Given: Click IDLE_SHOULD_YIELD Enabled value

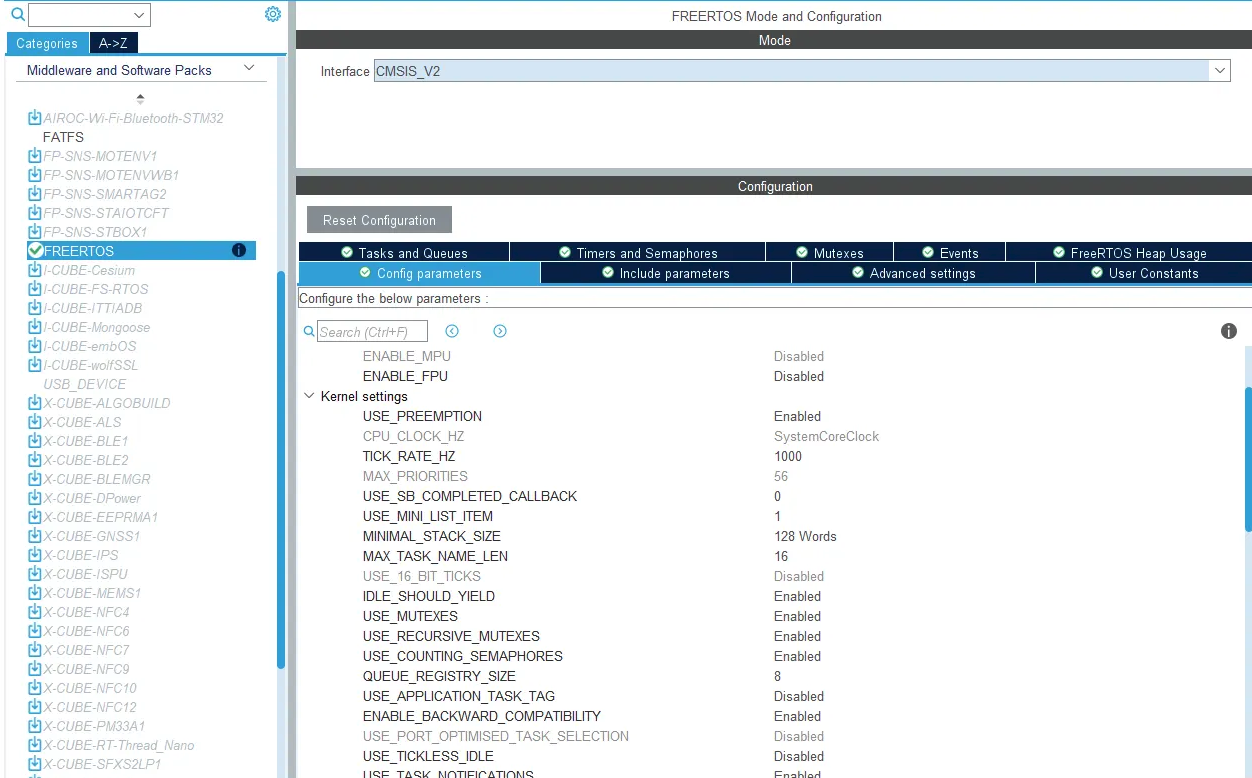Looking at the screenshot, I should (x=797, y=596).
